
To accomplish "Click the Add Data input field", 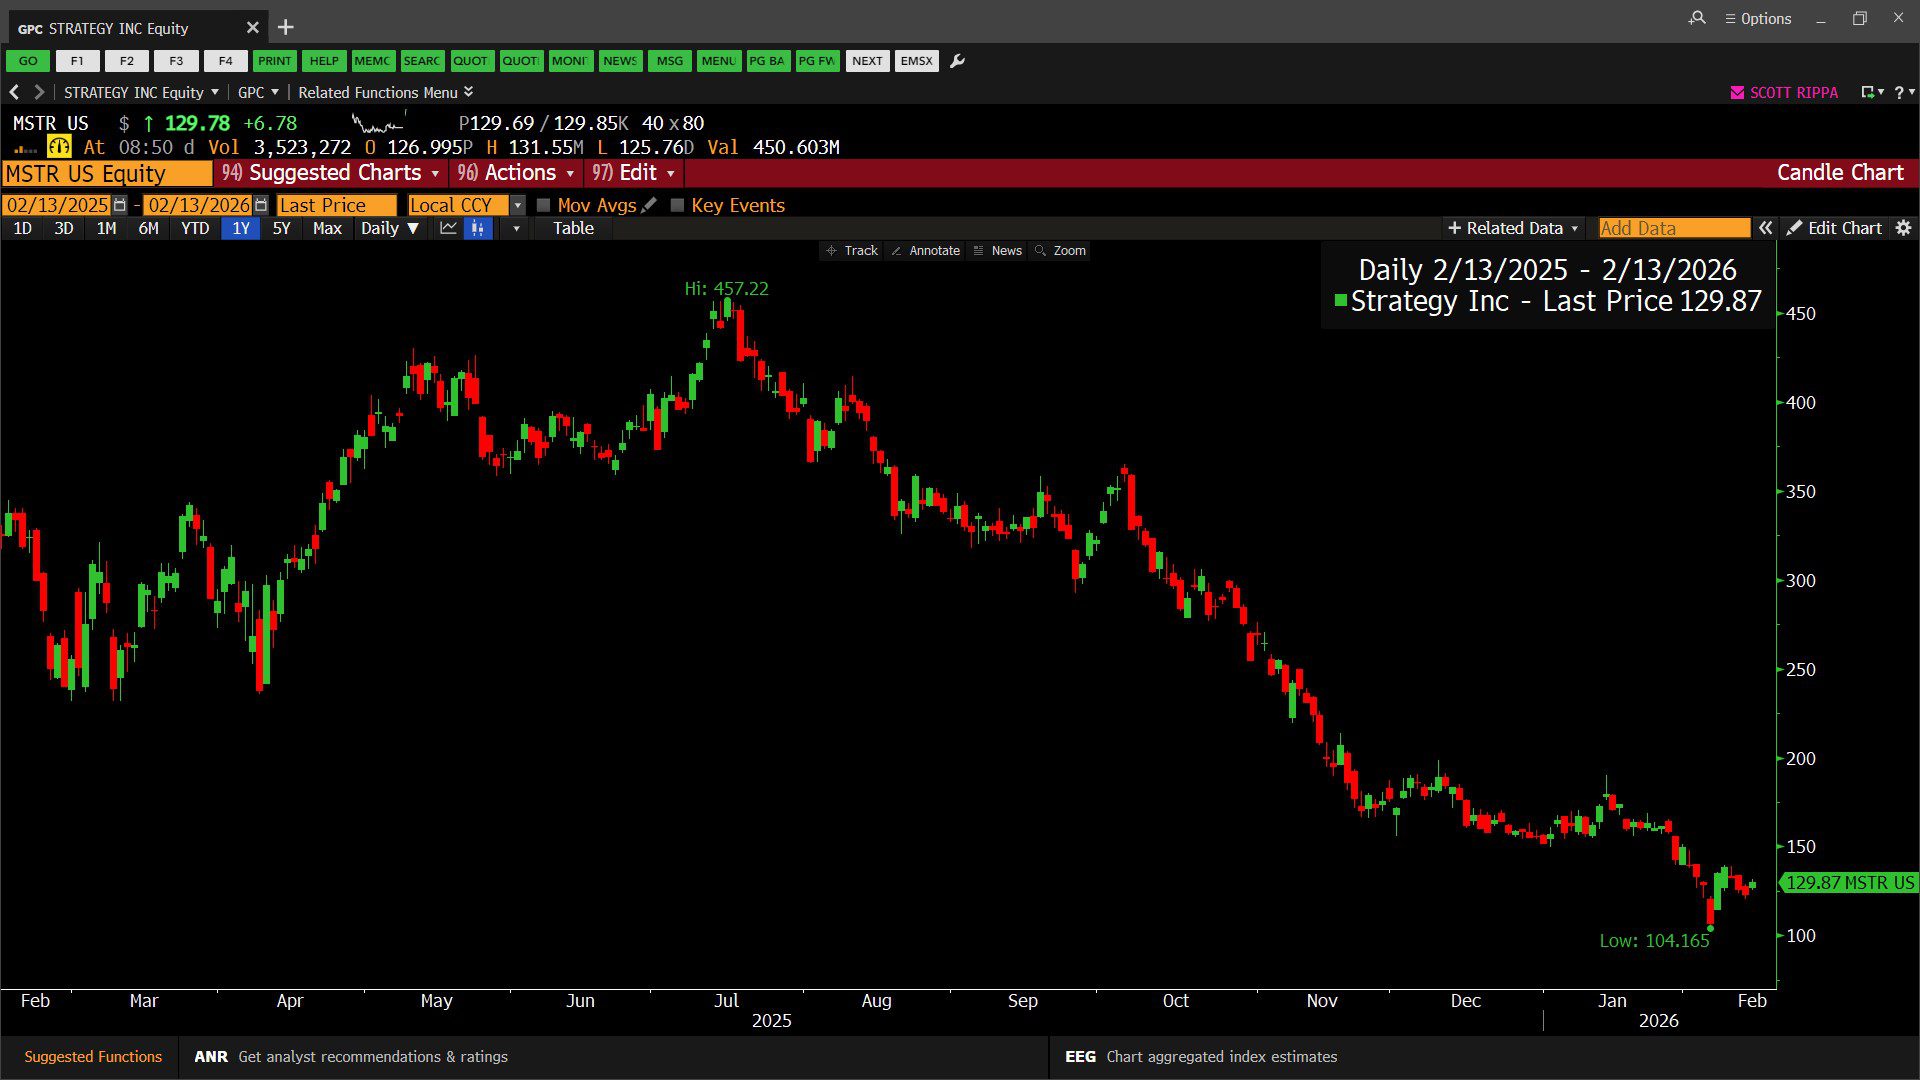I will [x=1674, y=228].
